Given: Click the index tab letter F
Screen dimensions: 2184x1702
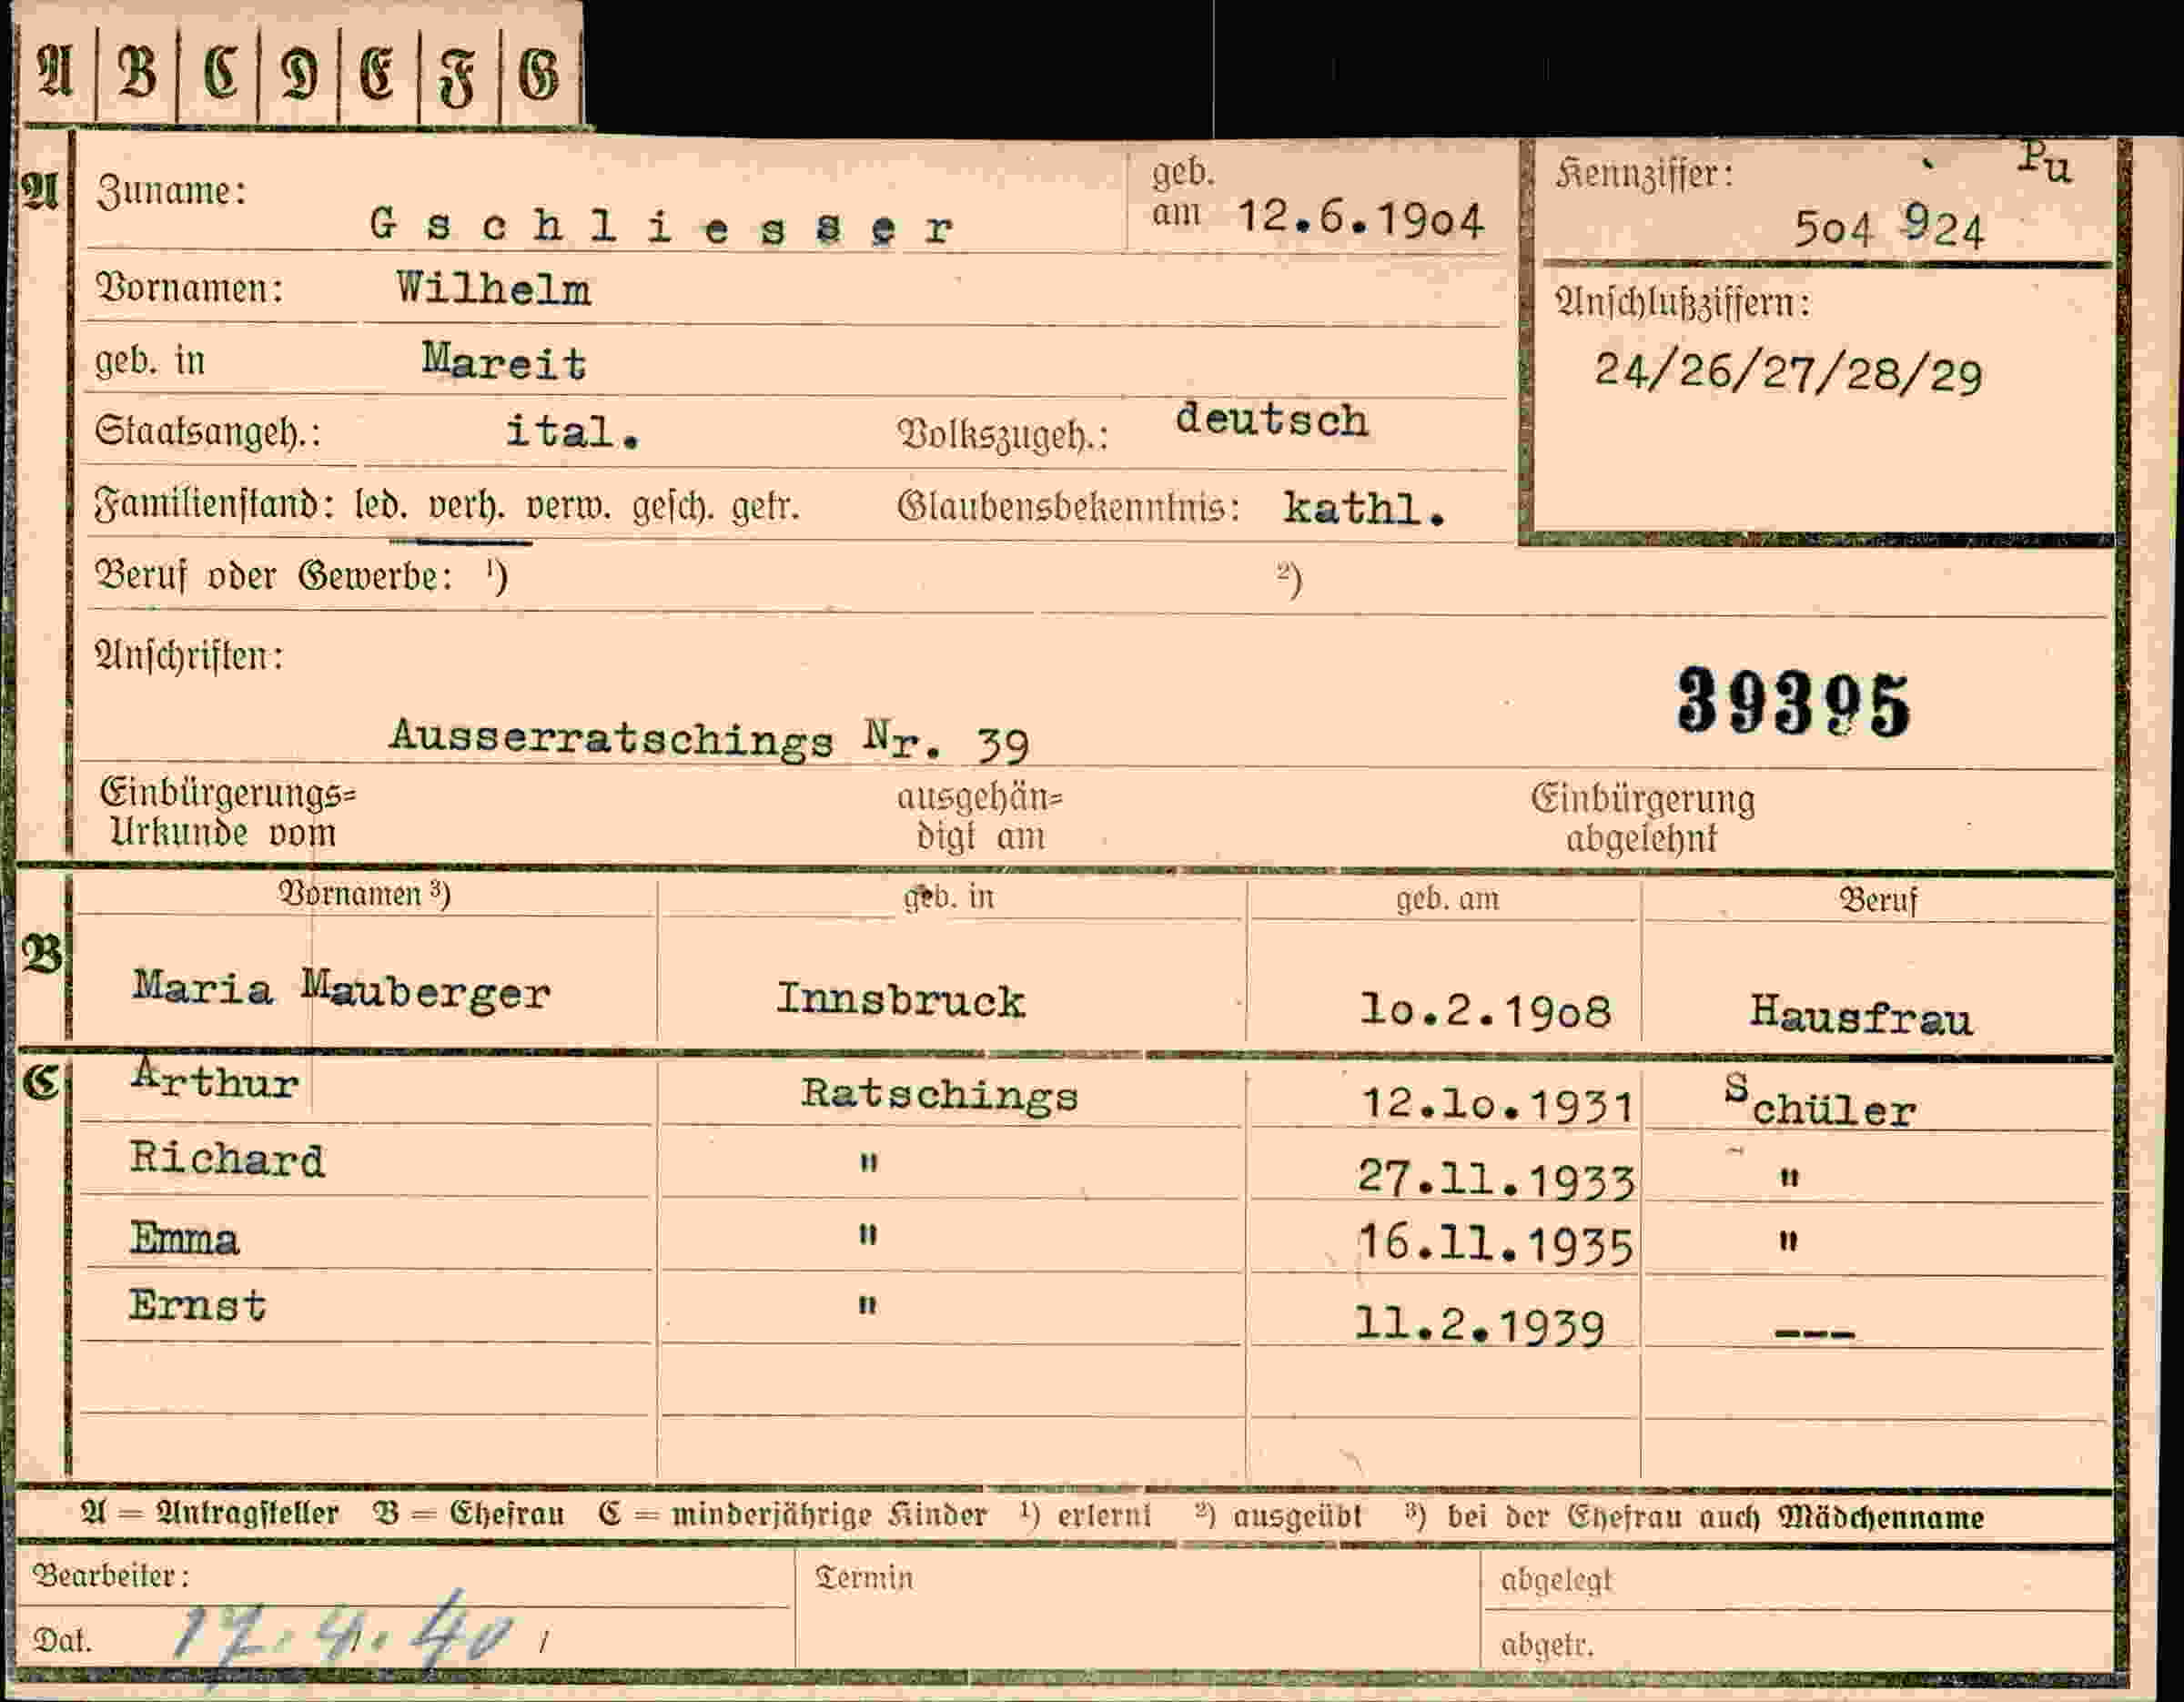Looking at the screenshot, I should 457,79.
